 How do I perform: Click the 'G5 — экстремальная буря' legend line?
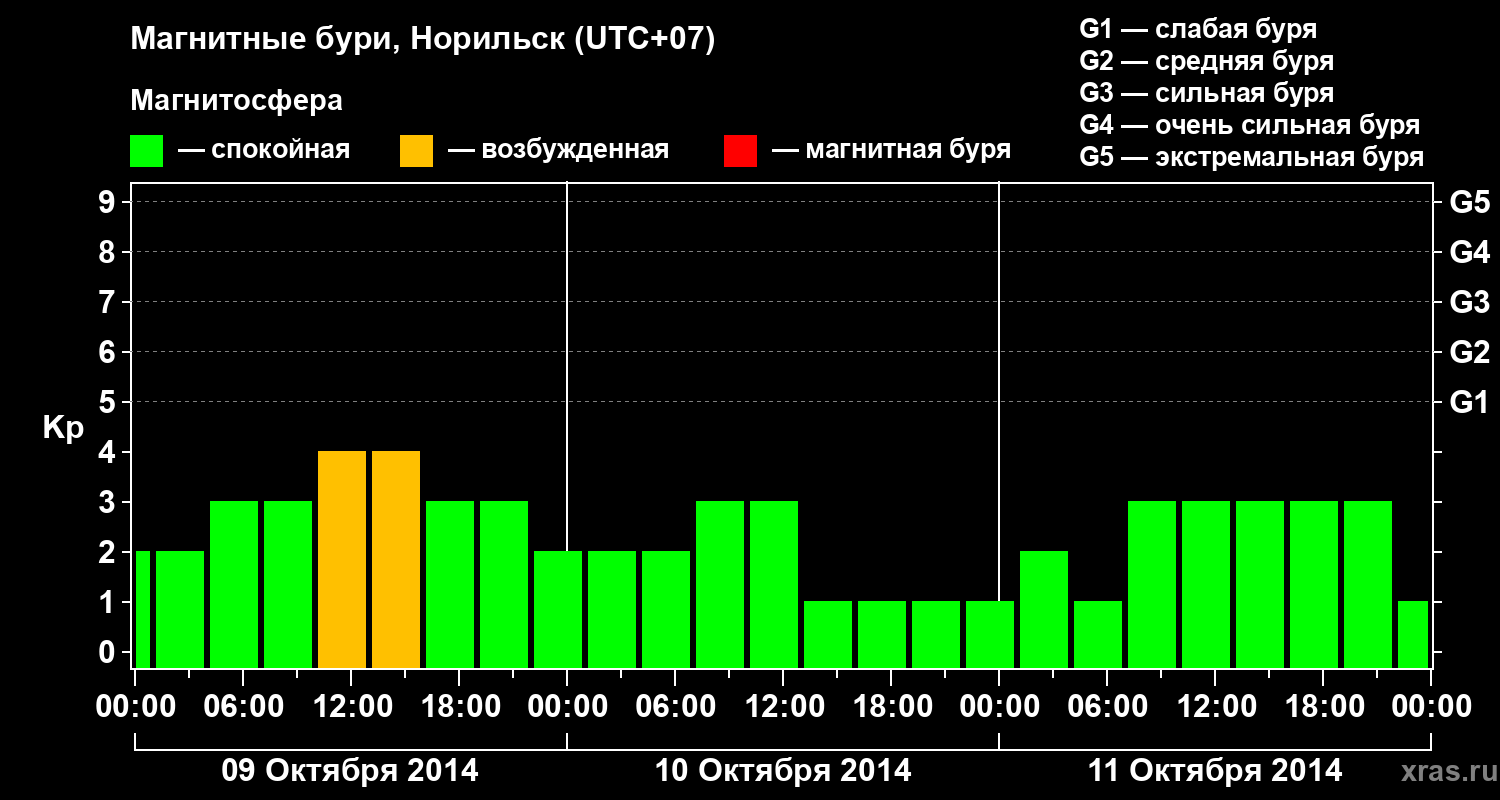pyautogui.click(x=1252, y=158)
